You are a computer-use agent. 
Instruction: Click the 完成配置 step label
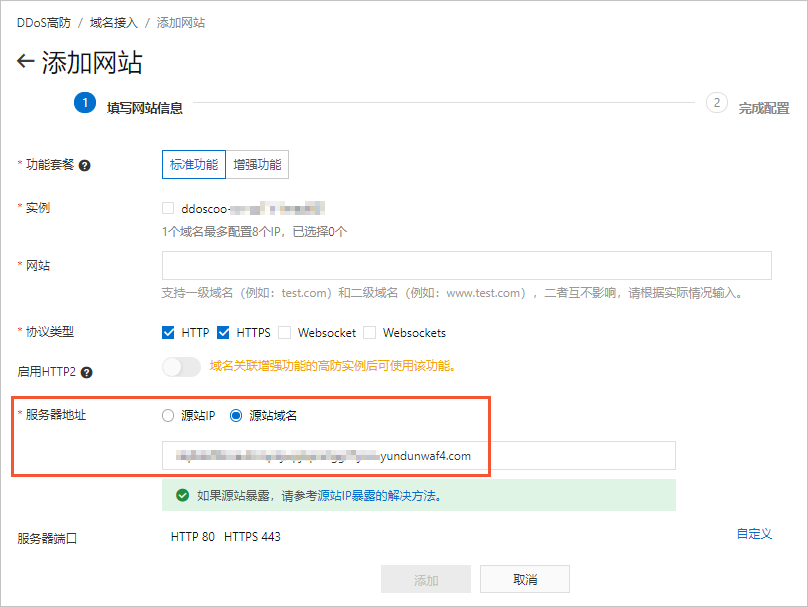764,108
